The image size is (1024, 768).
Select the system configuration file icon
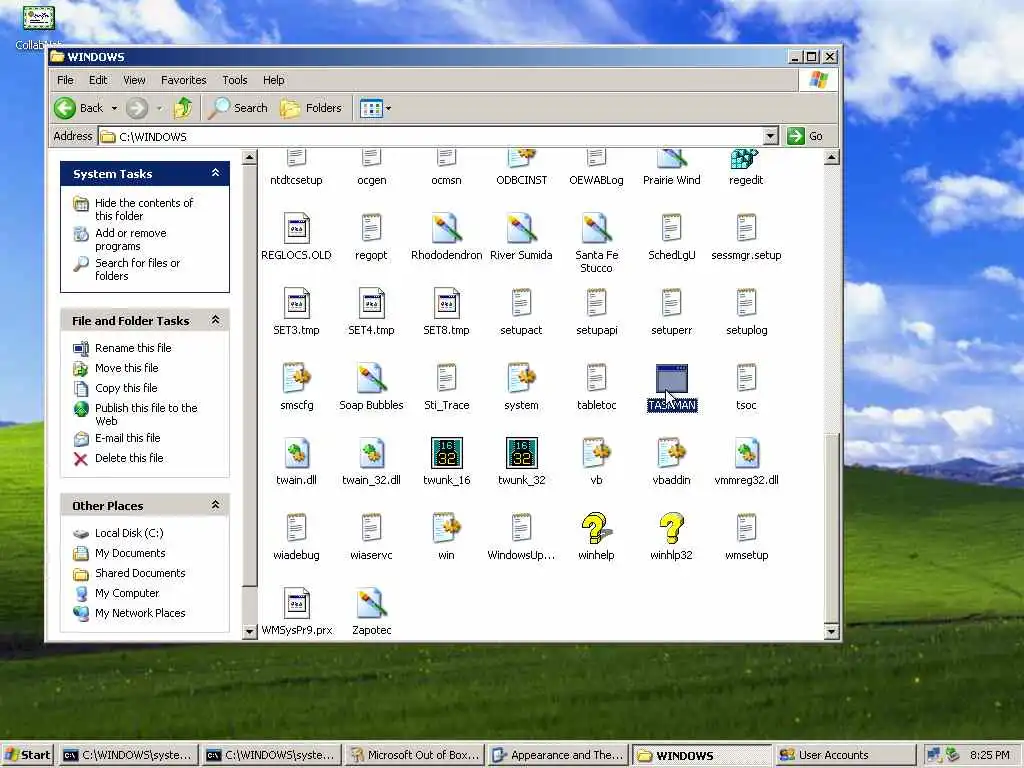tap(521, 379)
